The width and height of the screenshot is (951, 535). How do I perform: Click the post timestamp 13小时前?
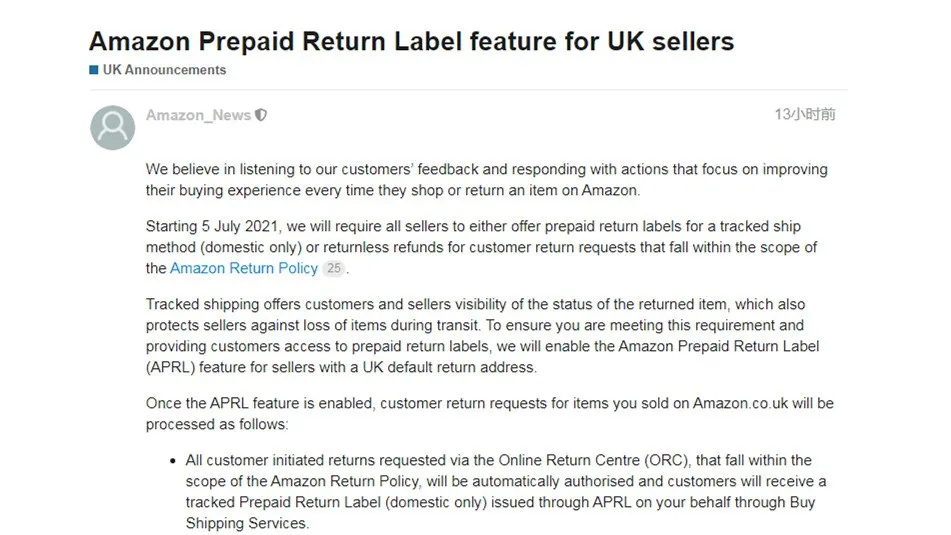point(805,114)
